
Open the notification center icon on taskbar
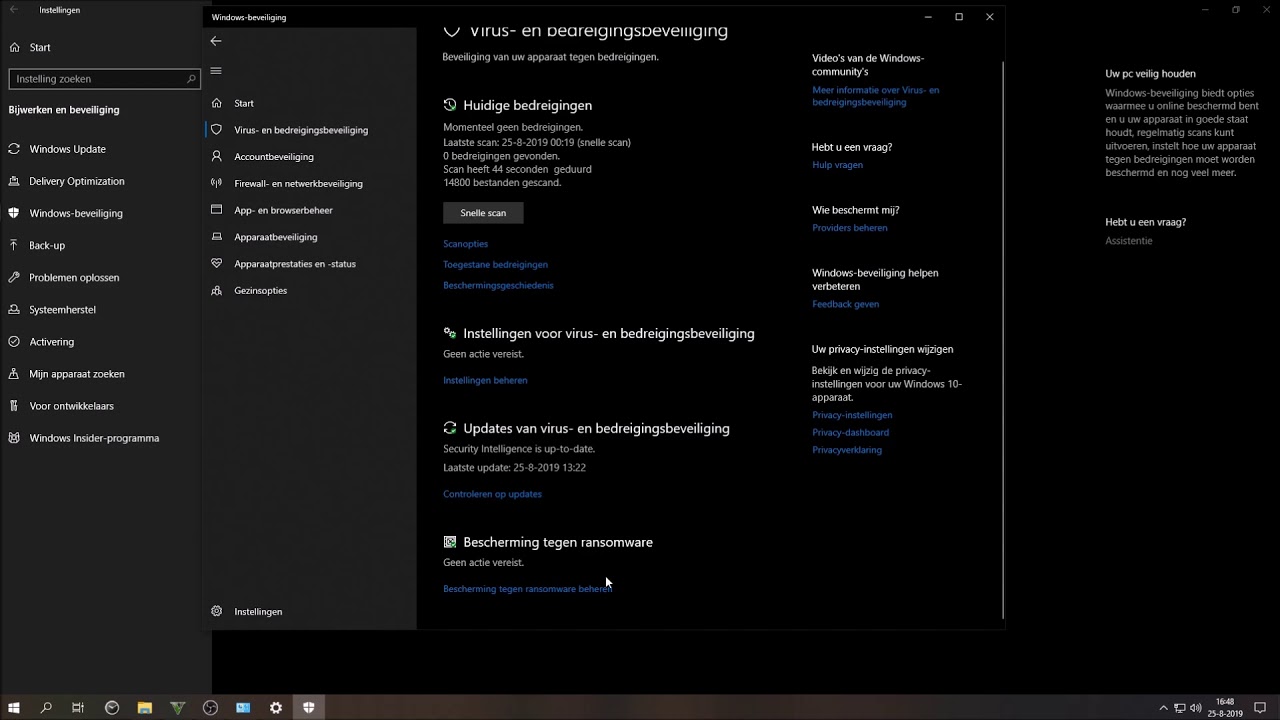click(x=1260, y=708)
